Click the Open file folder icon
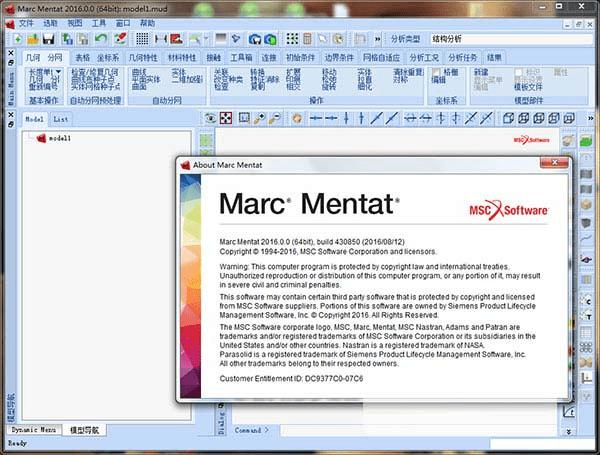Image resolution: width=600 pixels, height=455 pixels. (x=33, y=39)
